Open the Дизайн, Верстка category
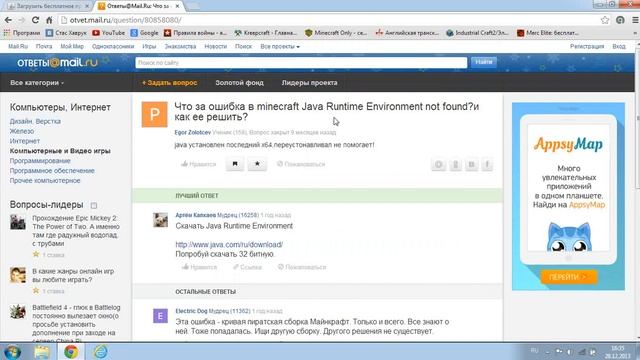Screen dimensions: 640x360 [35, 121]
